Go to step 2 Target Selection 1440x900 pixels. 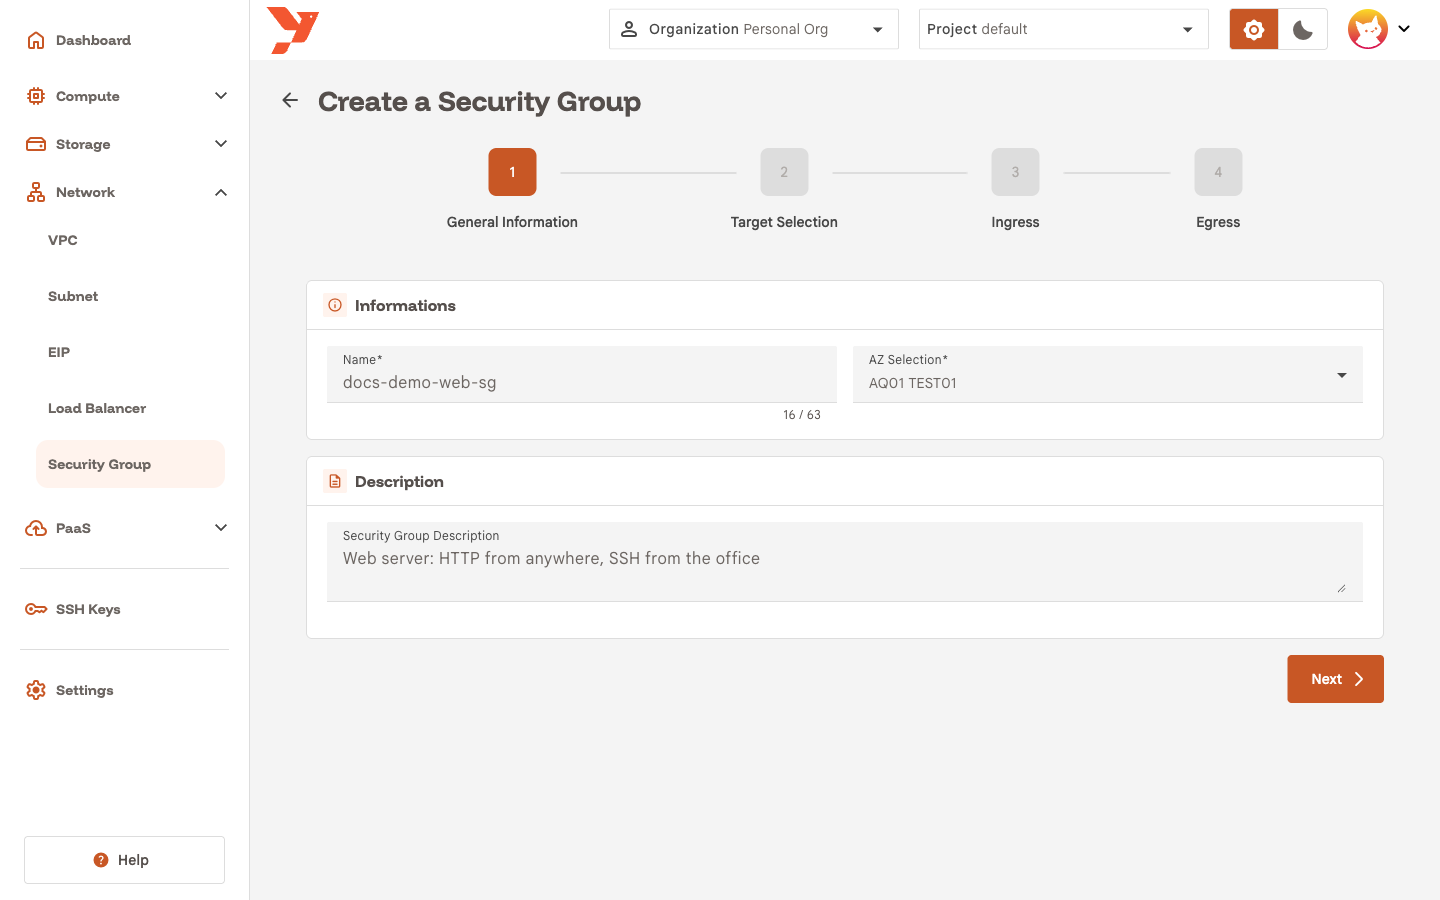point(784,172)
